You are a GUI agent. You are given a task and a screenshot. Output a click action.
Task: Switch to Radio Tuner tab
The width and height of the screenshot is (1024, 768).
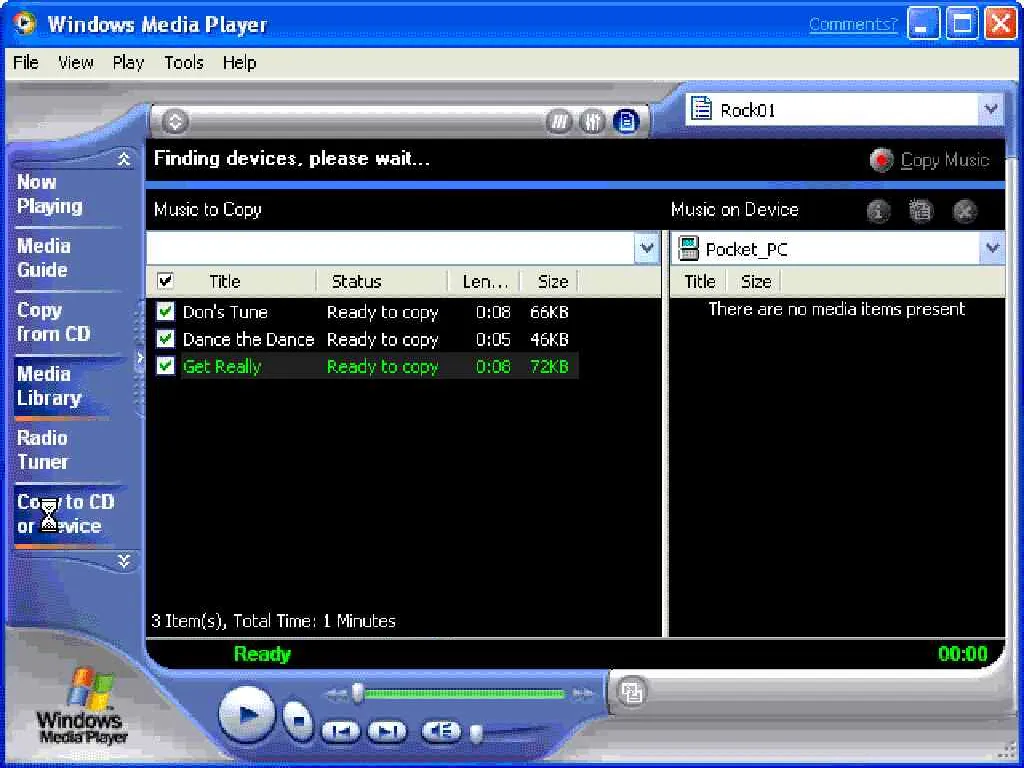click(69, 450)
